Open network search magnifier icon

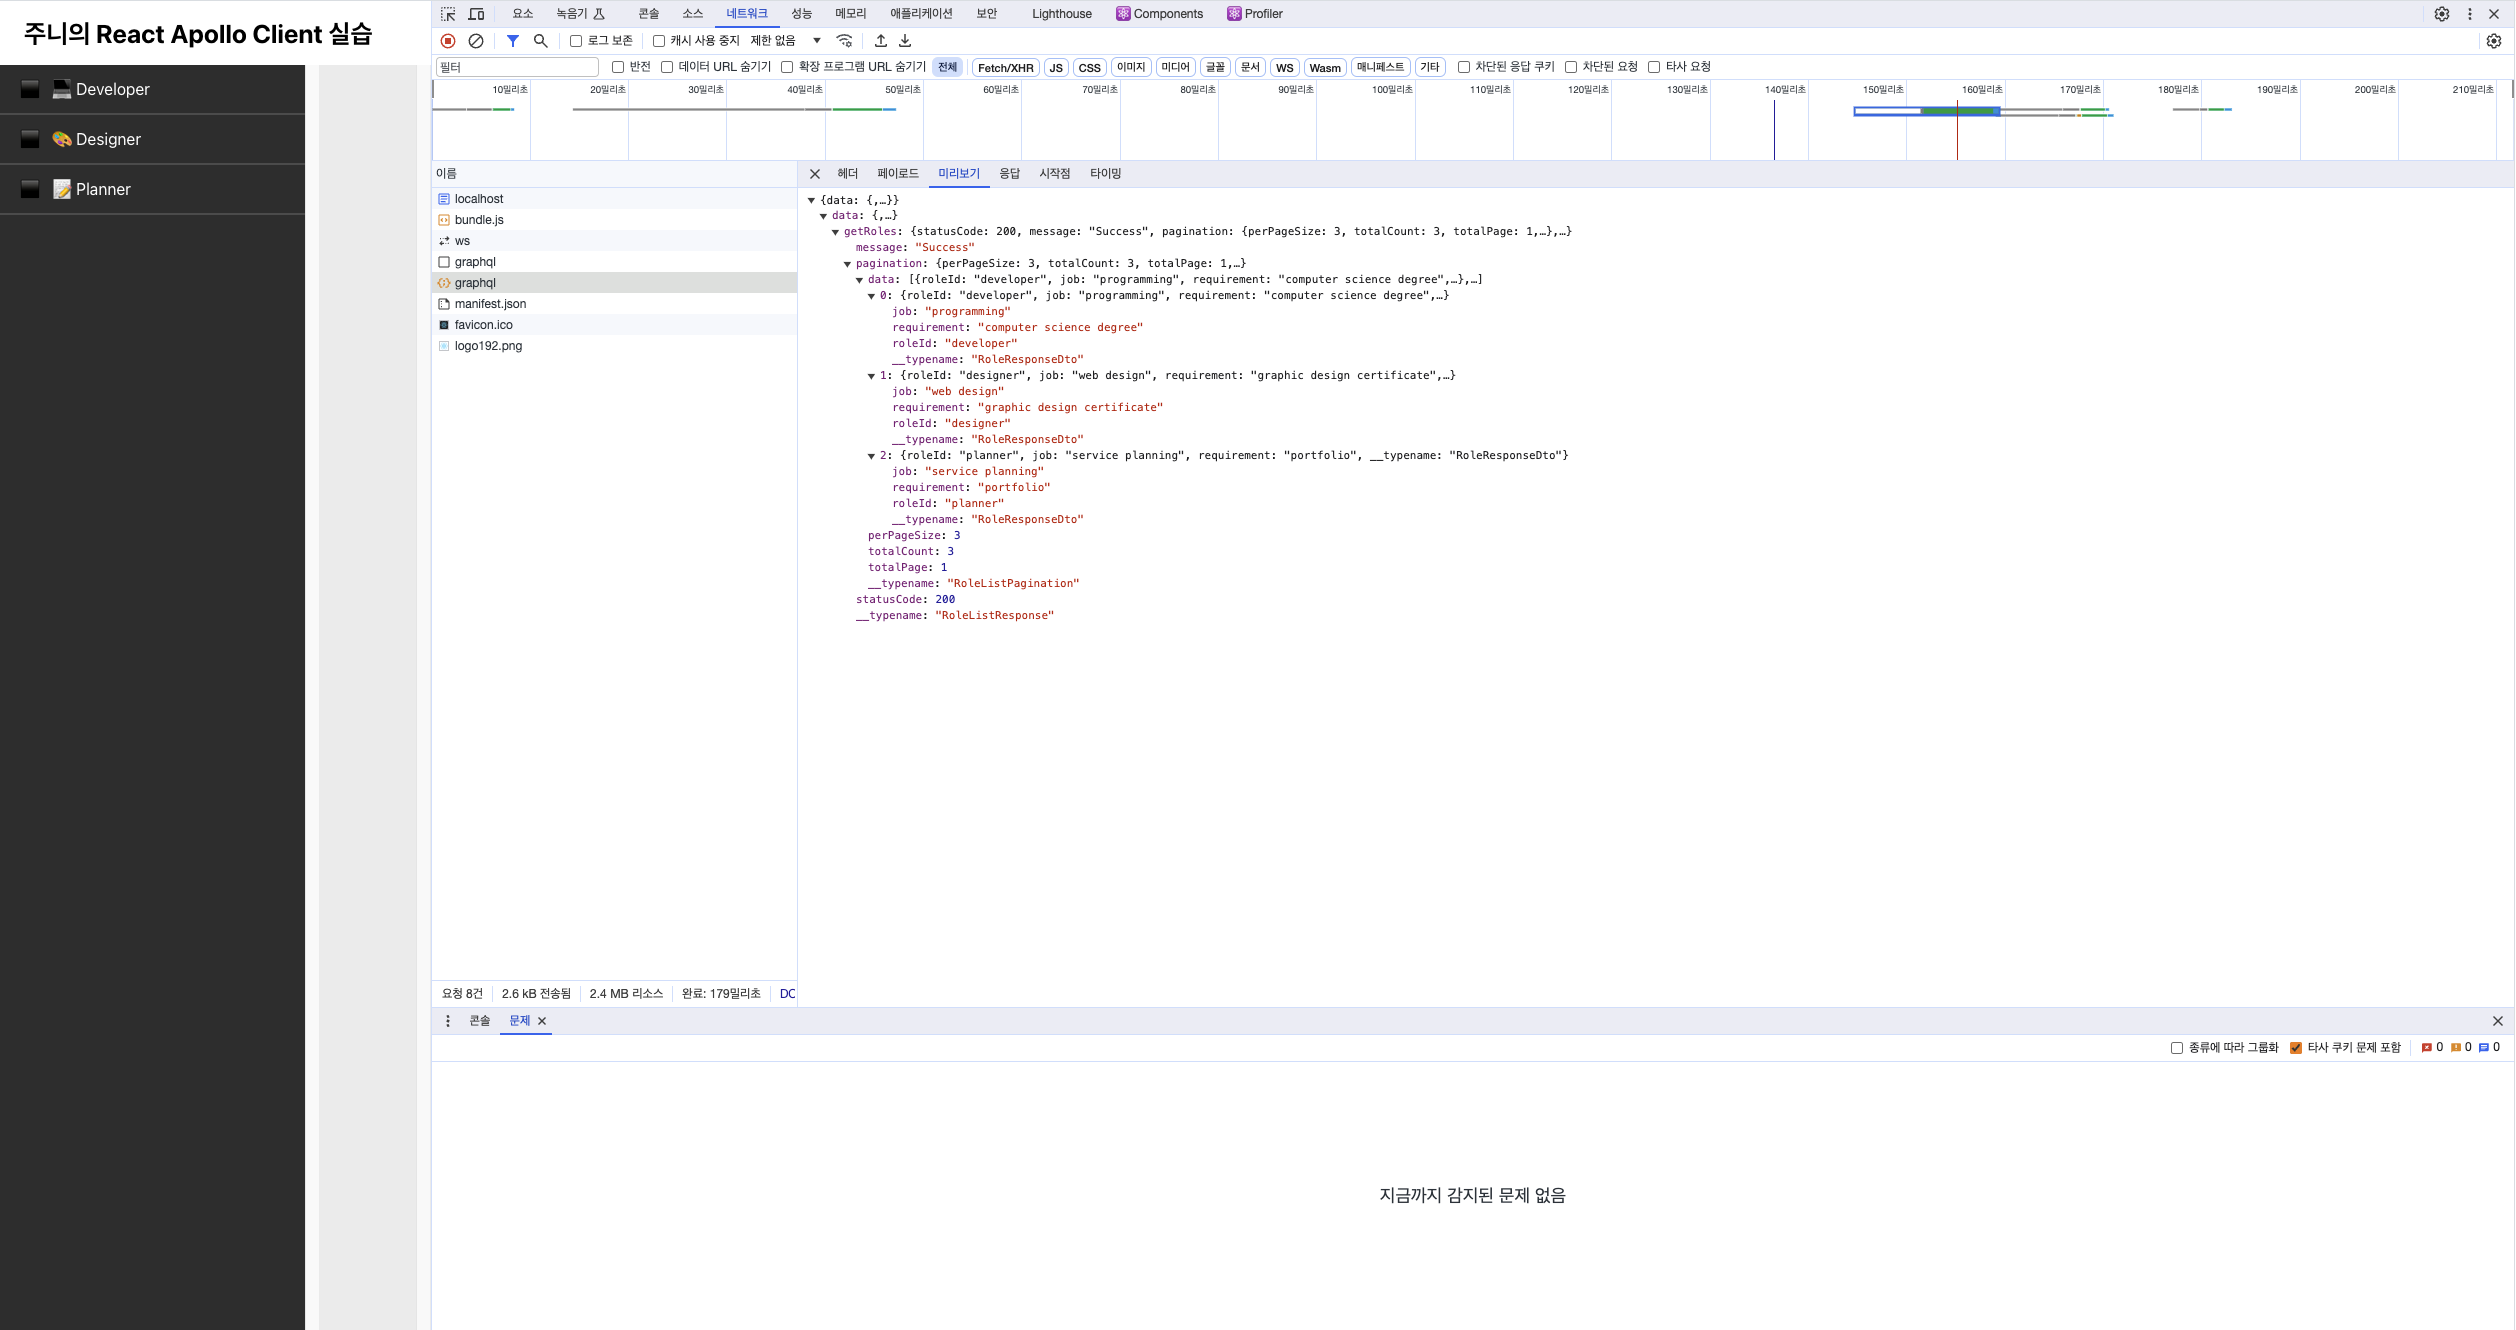[541, 41]
